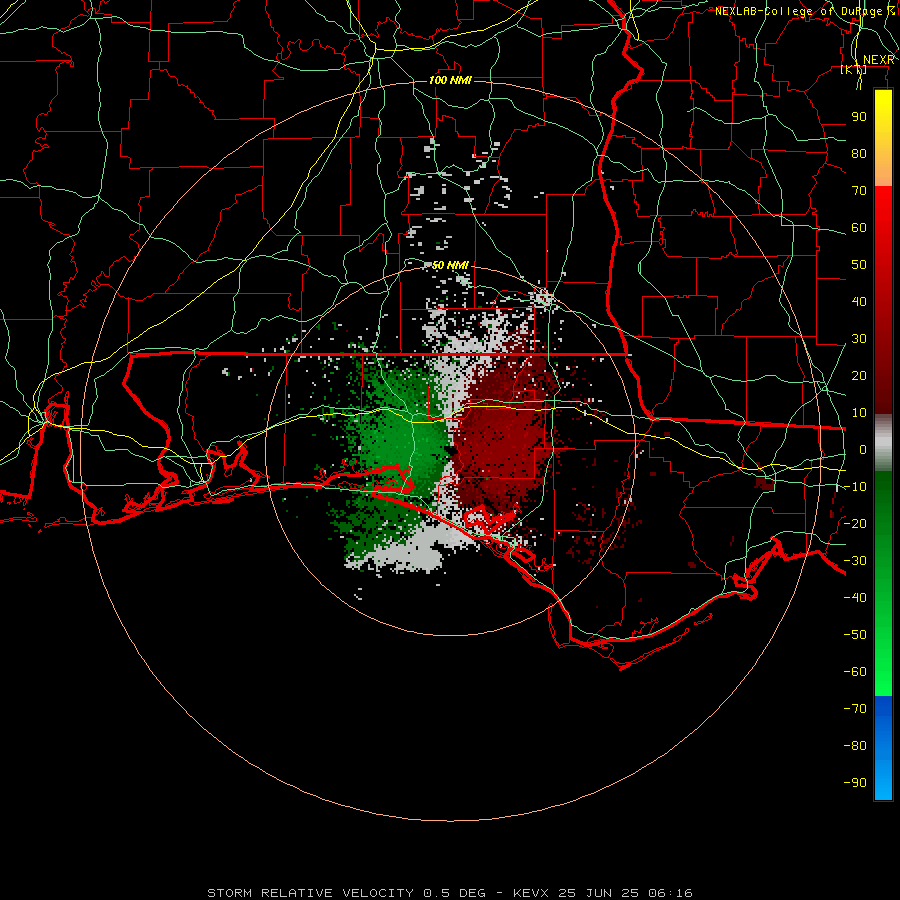Image resolution: width=900 pixels, height=900 pixels.
Task: Click the 70 value on the velocity scale
Action: pyautogui.click(x=859, y=191)
